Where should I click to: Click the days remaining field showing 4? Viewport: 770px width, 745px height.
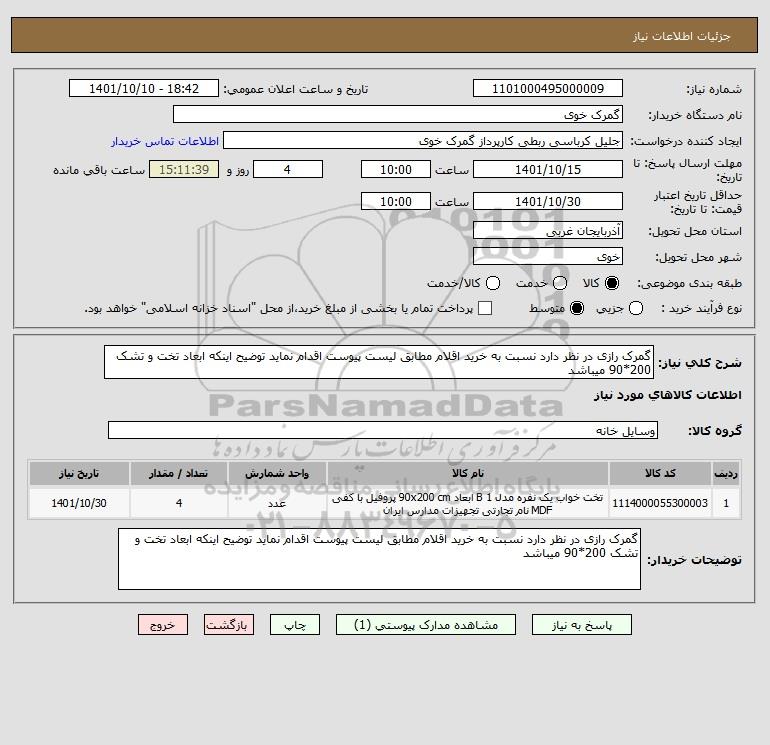[288, 169]
